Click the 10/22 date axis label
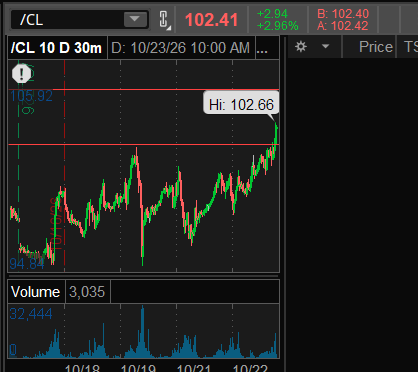This screenshot has width=418, height=372. pos(250,368)
